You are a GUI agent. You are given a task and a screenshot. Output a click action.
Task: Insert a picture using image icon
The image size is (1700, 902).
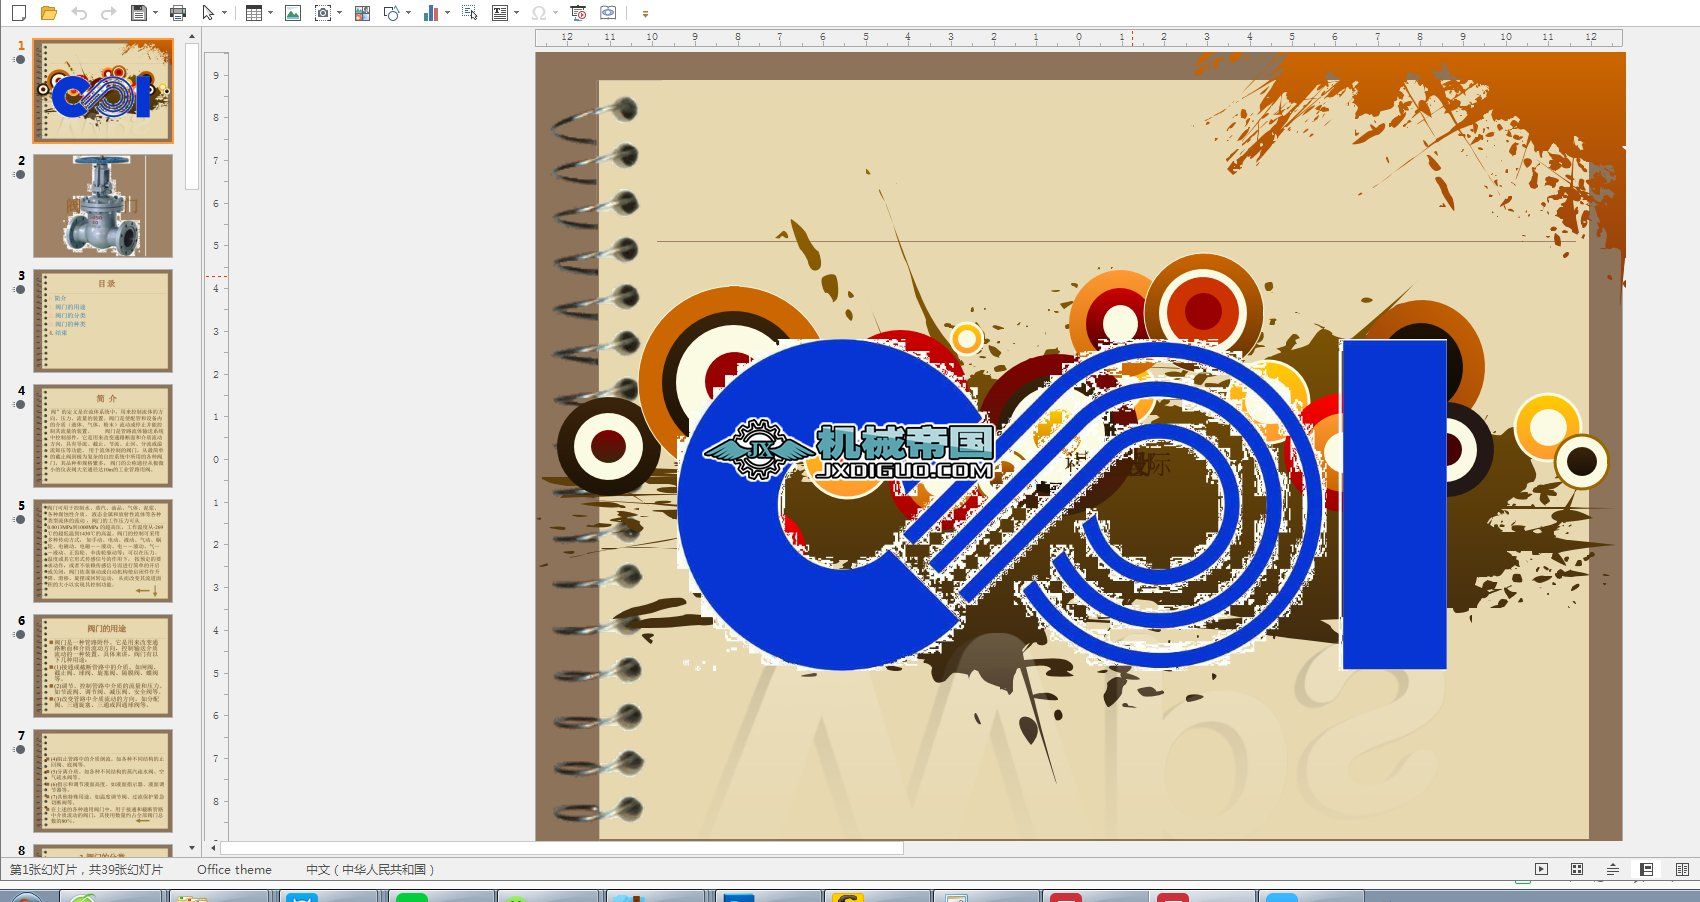[x=293, y=13]
